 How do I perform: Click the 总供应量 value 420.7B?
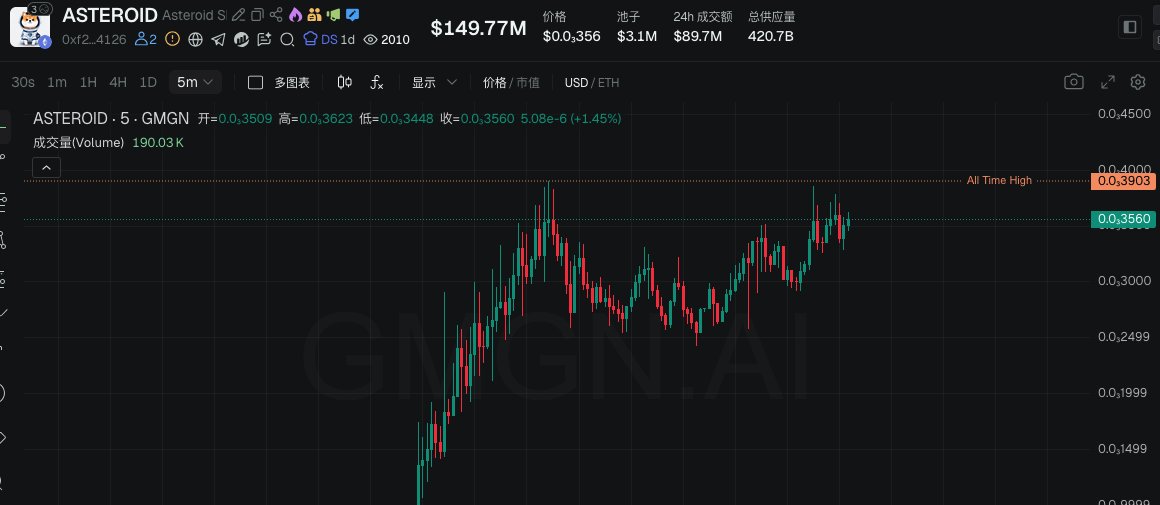[770, 35]
